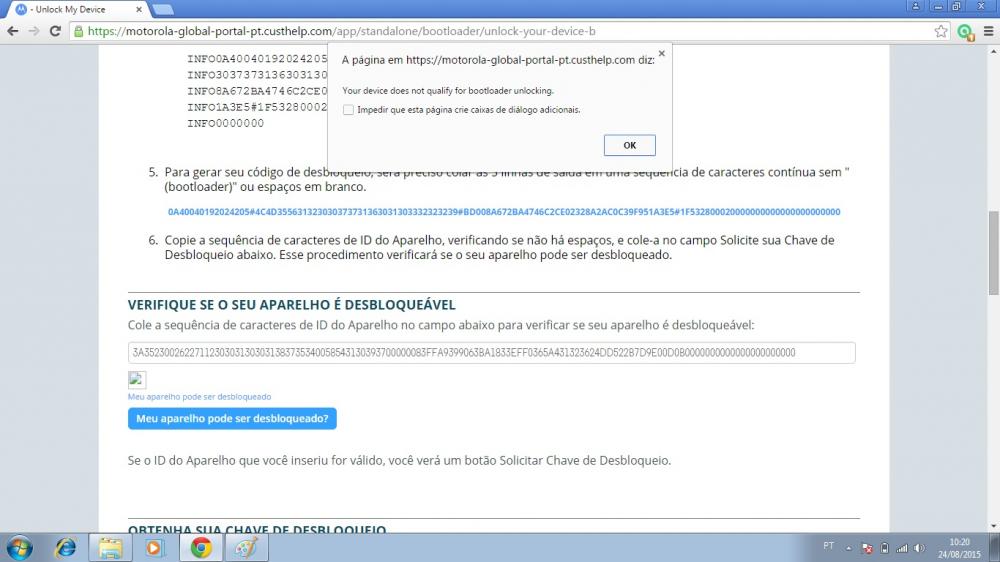Click the scrollbar up arrow
The height and width of the screenshot is (562, 1000).
pos(994,51)
